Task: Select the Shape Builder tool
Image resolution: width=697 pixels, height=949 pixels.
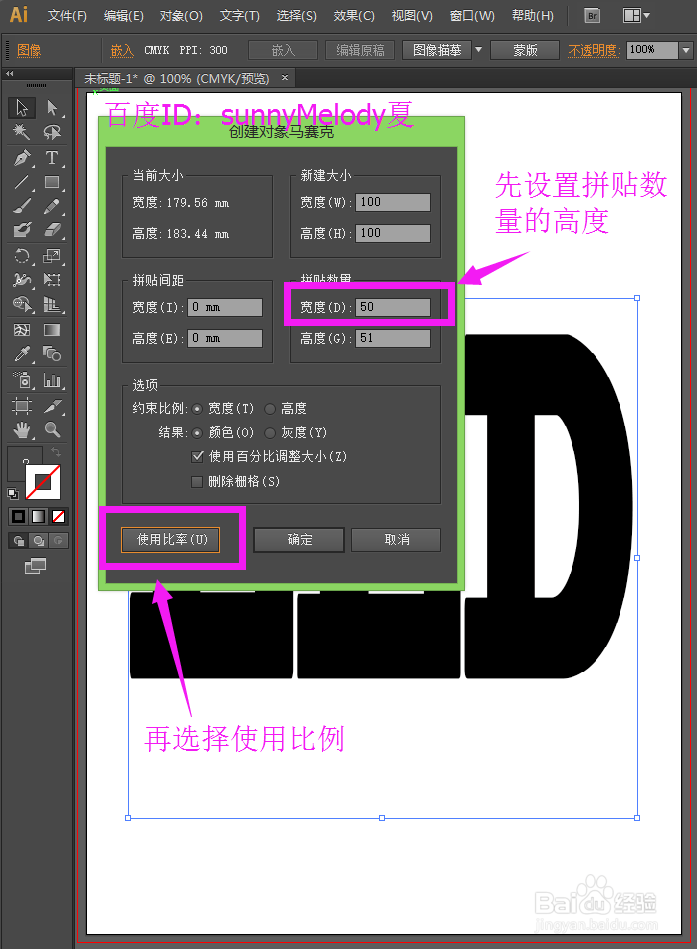Action: click(22, 304)
